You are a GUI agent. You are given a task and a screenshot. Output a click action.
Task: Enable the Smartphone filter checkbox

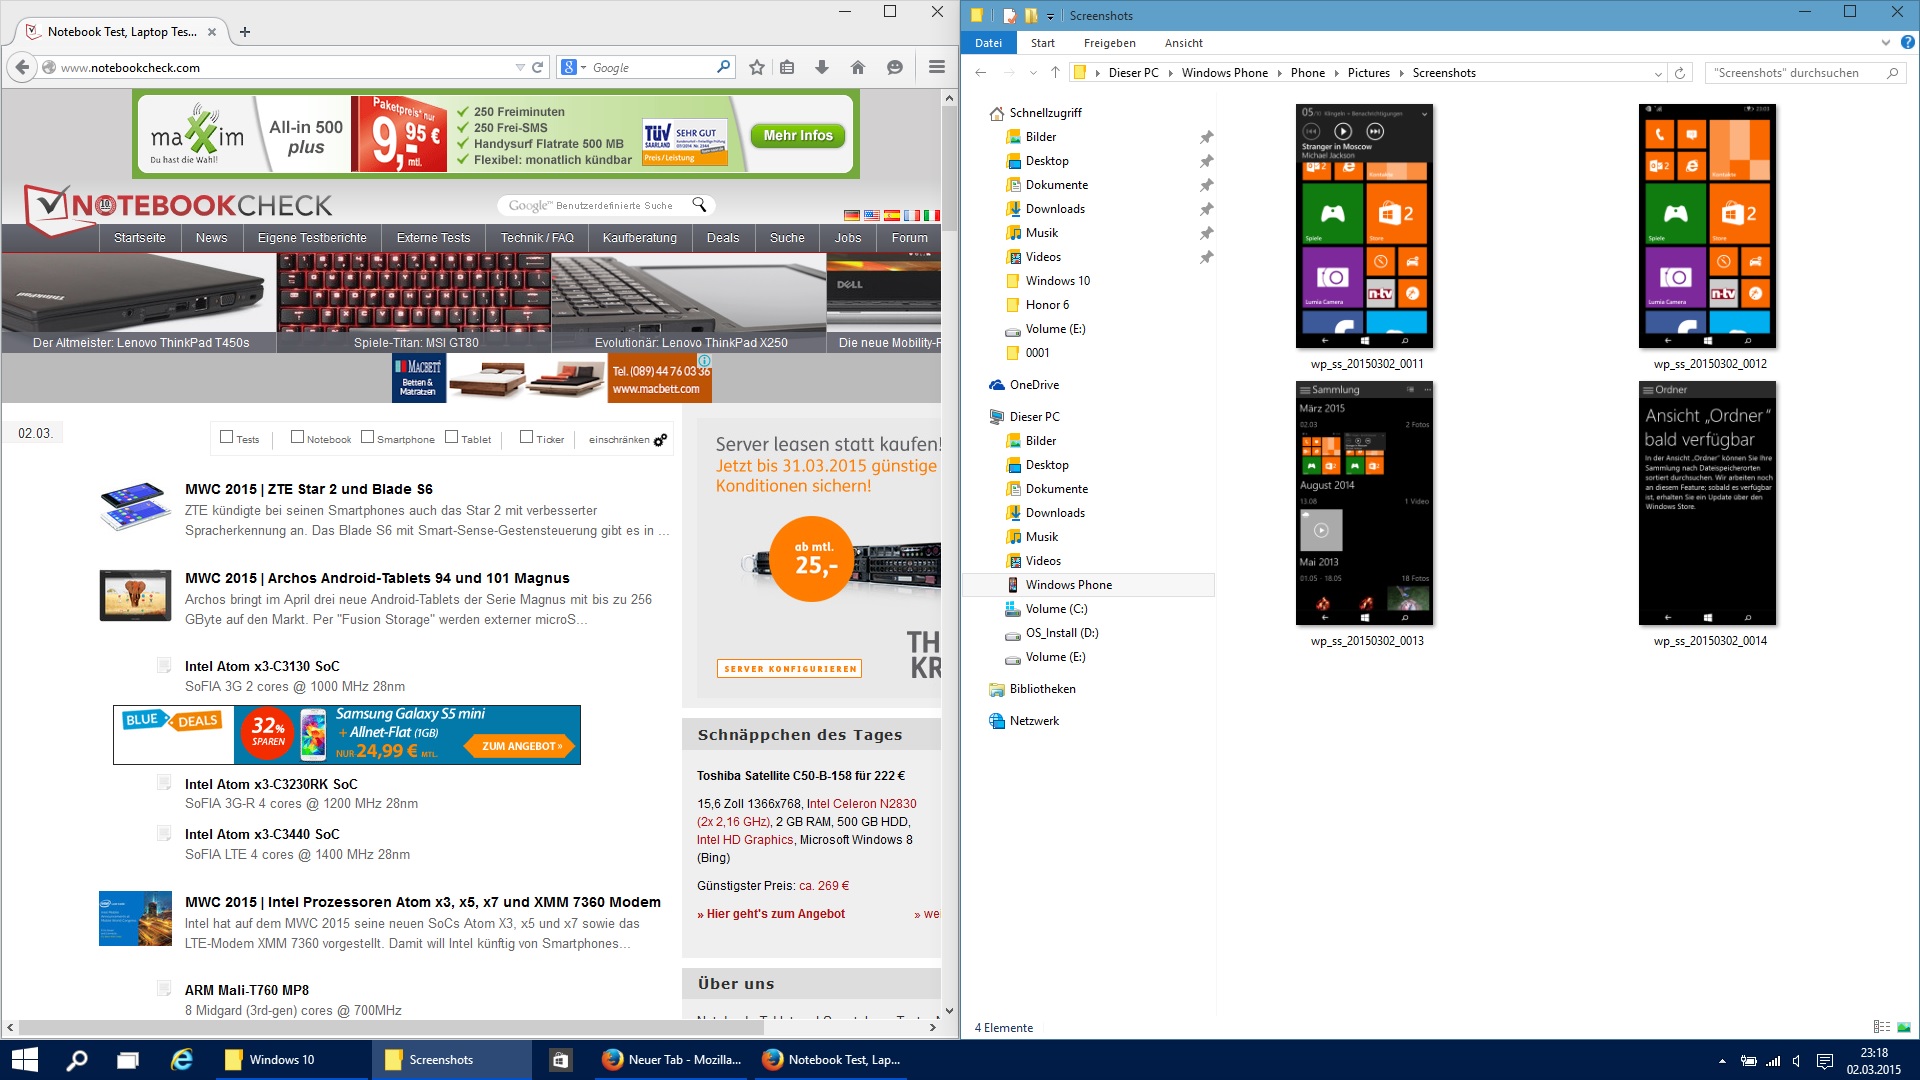coord(367,437)
